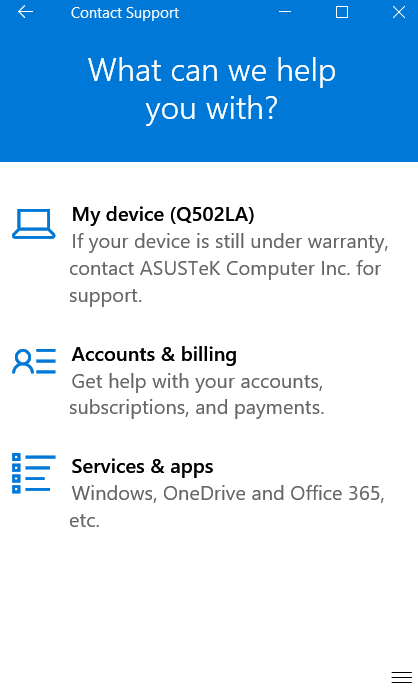Maximize the Contact Support window
Screen dimensions: 418x700
click(342, 12)
